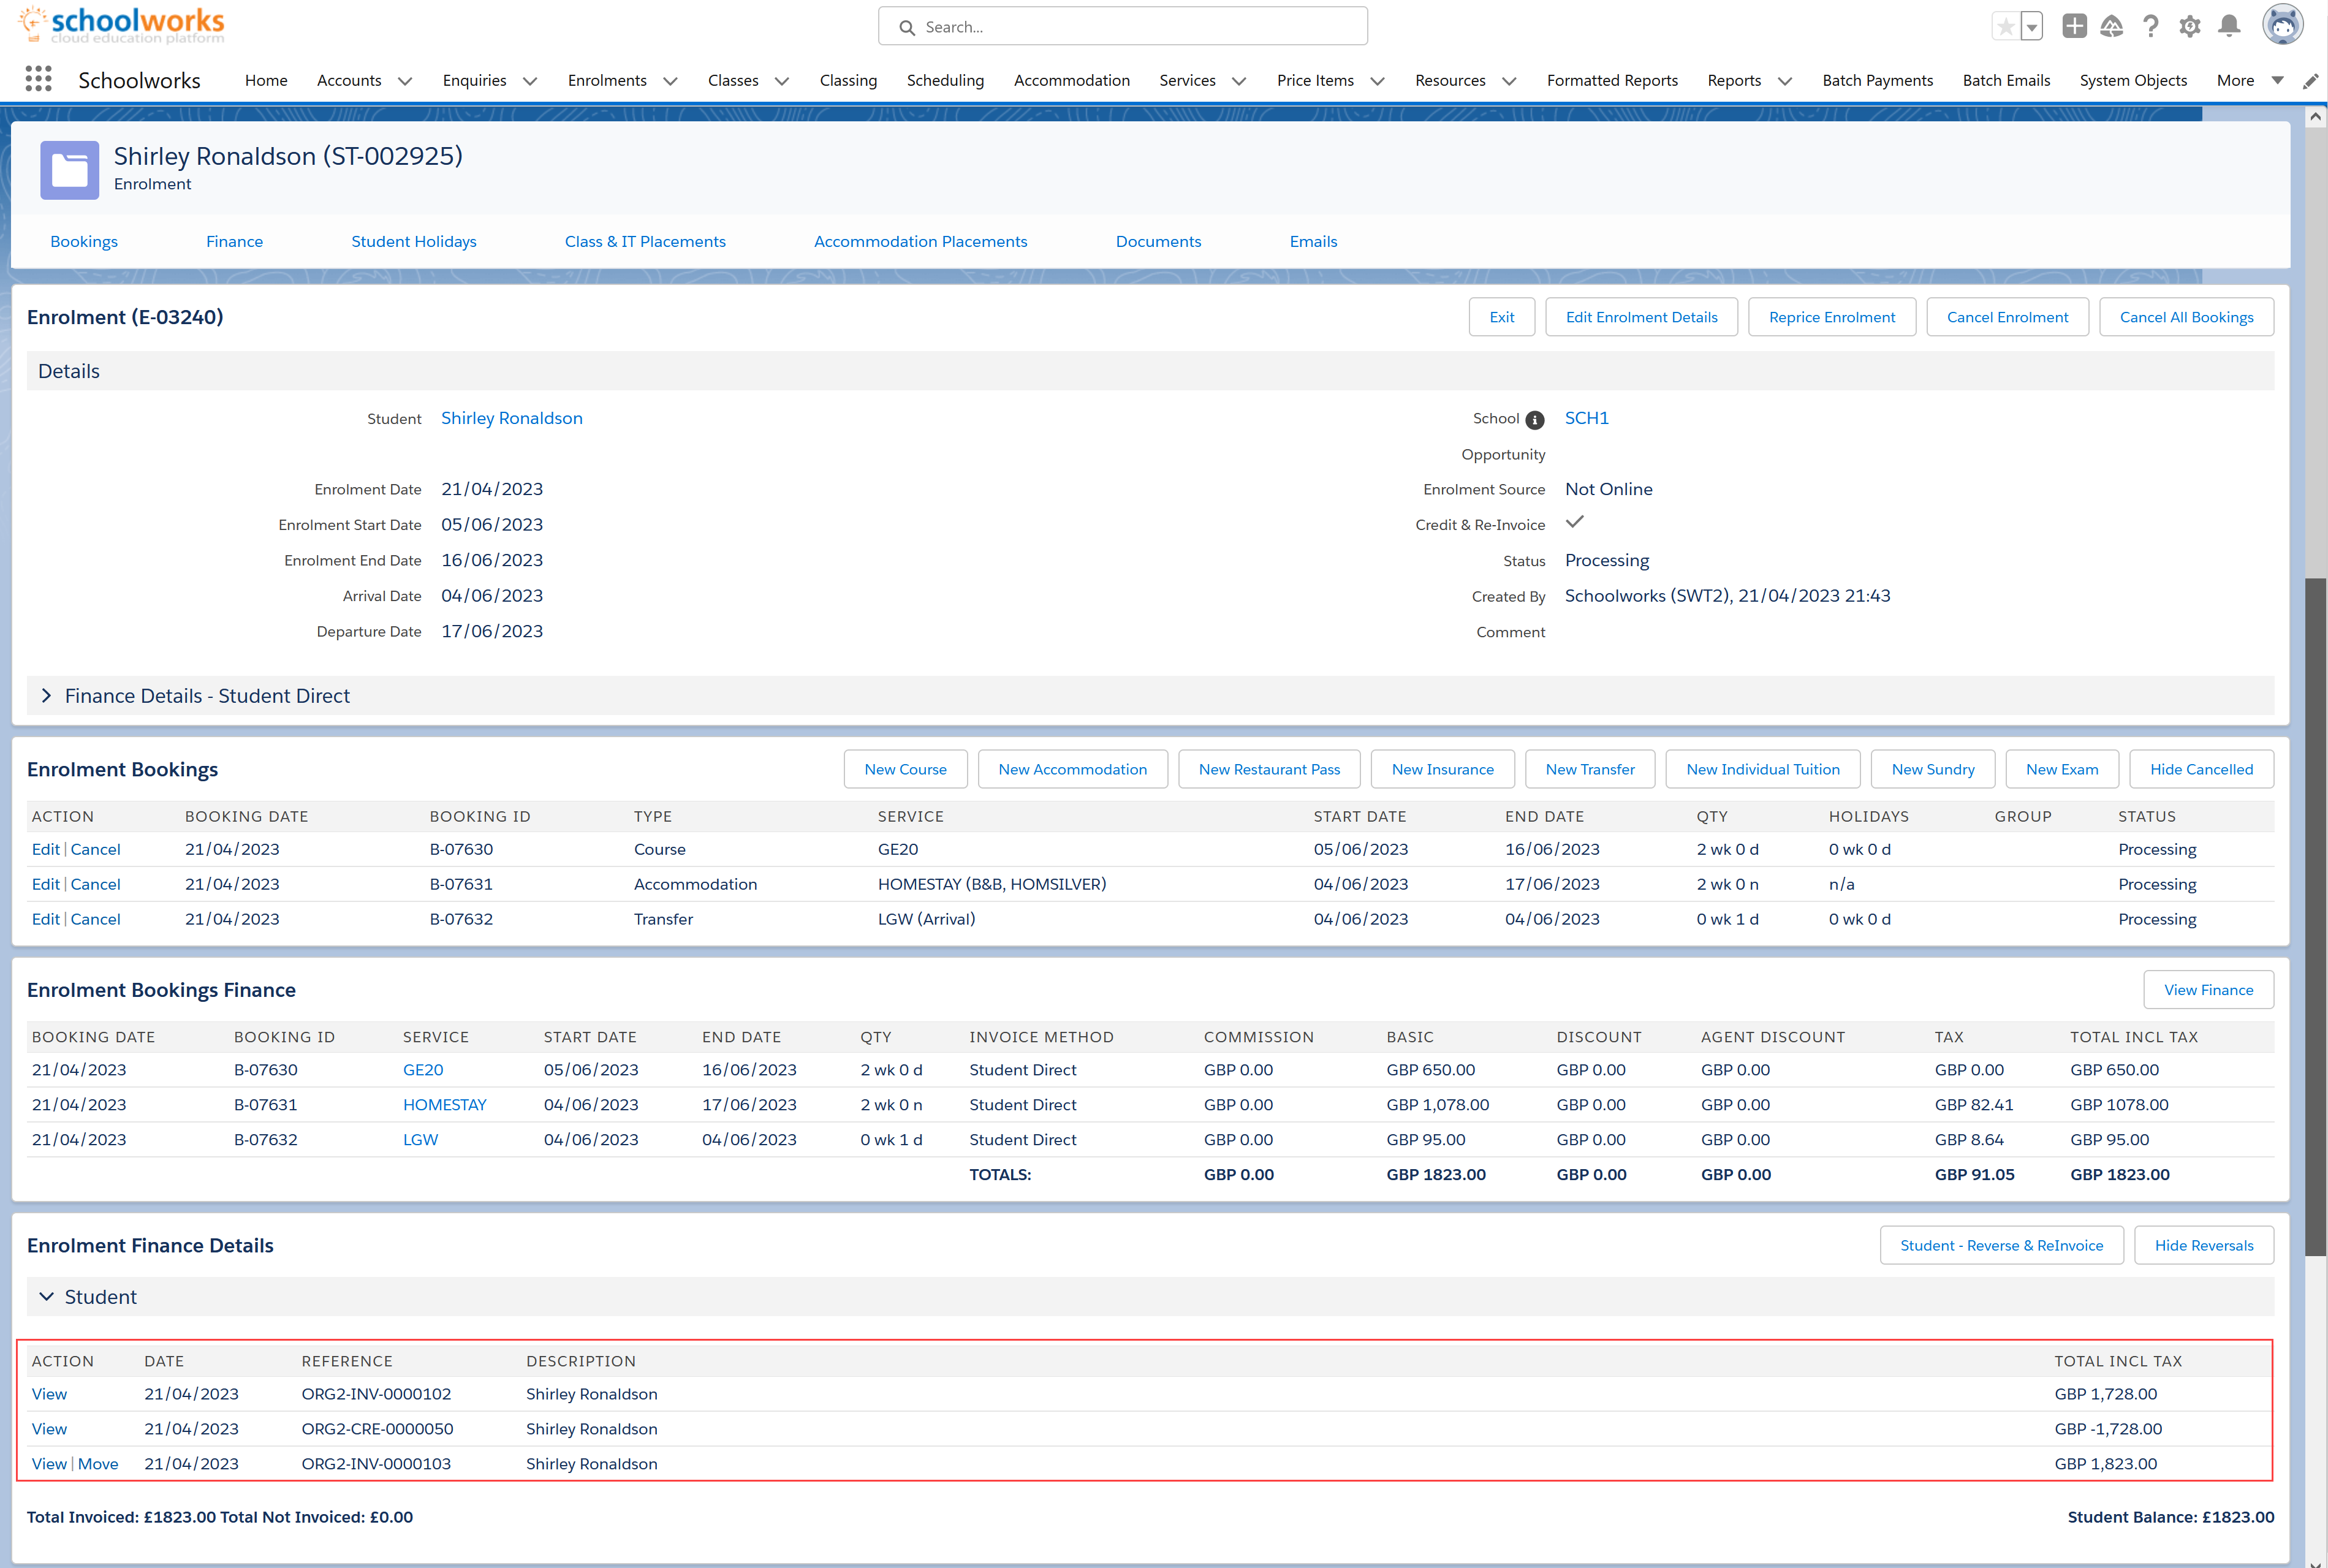Open the user profile avatar

point(2282,26)
